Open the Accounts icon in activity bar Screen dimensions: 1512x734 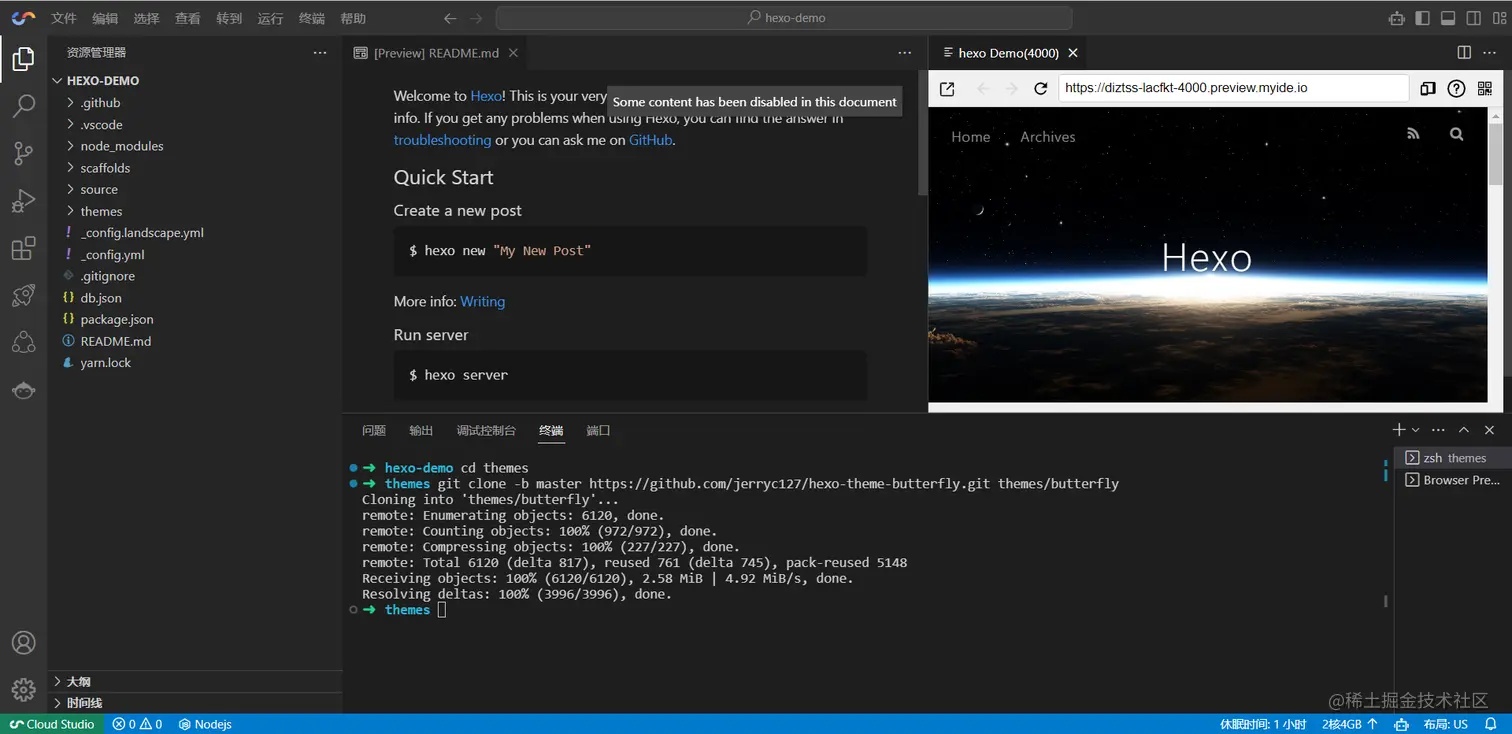[x=23, y=643]
